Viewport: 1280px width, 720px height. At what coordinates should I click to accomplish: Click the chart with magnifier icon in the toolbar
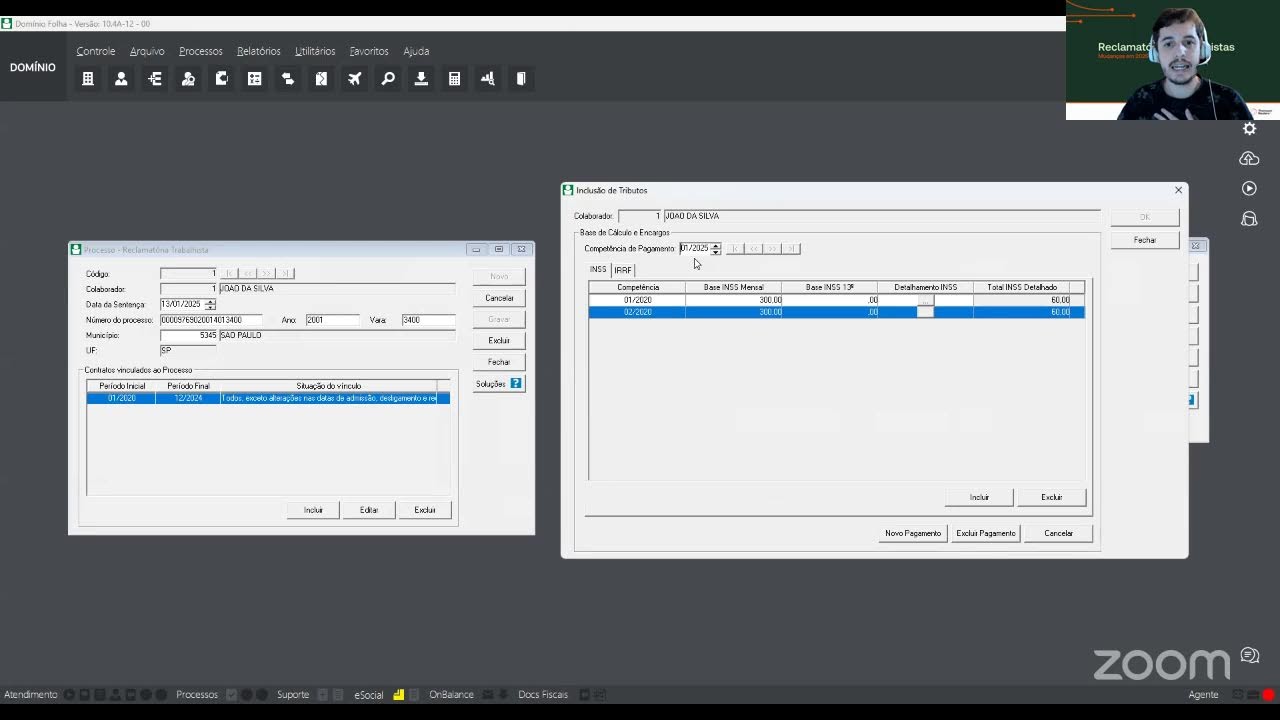[x=488, y=79]
